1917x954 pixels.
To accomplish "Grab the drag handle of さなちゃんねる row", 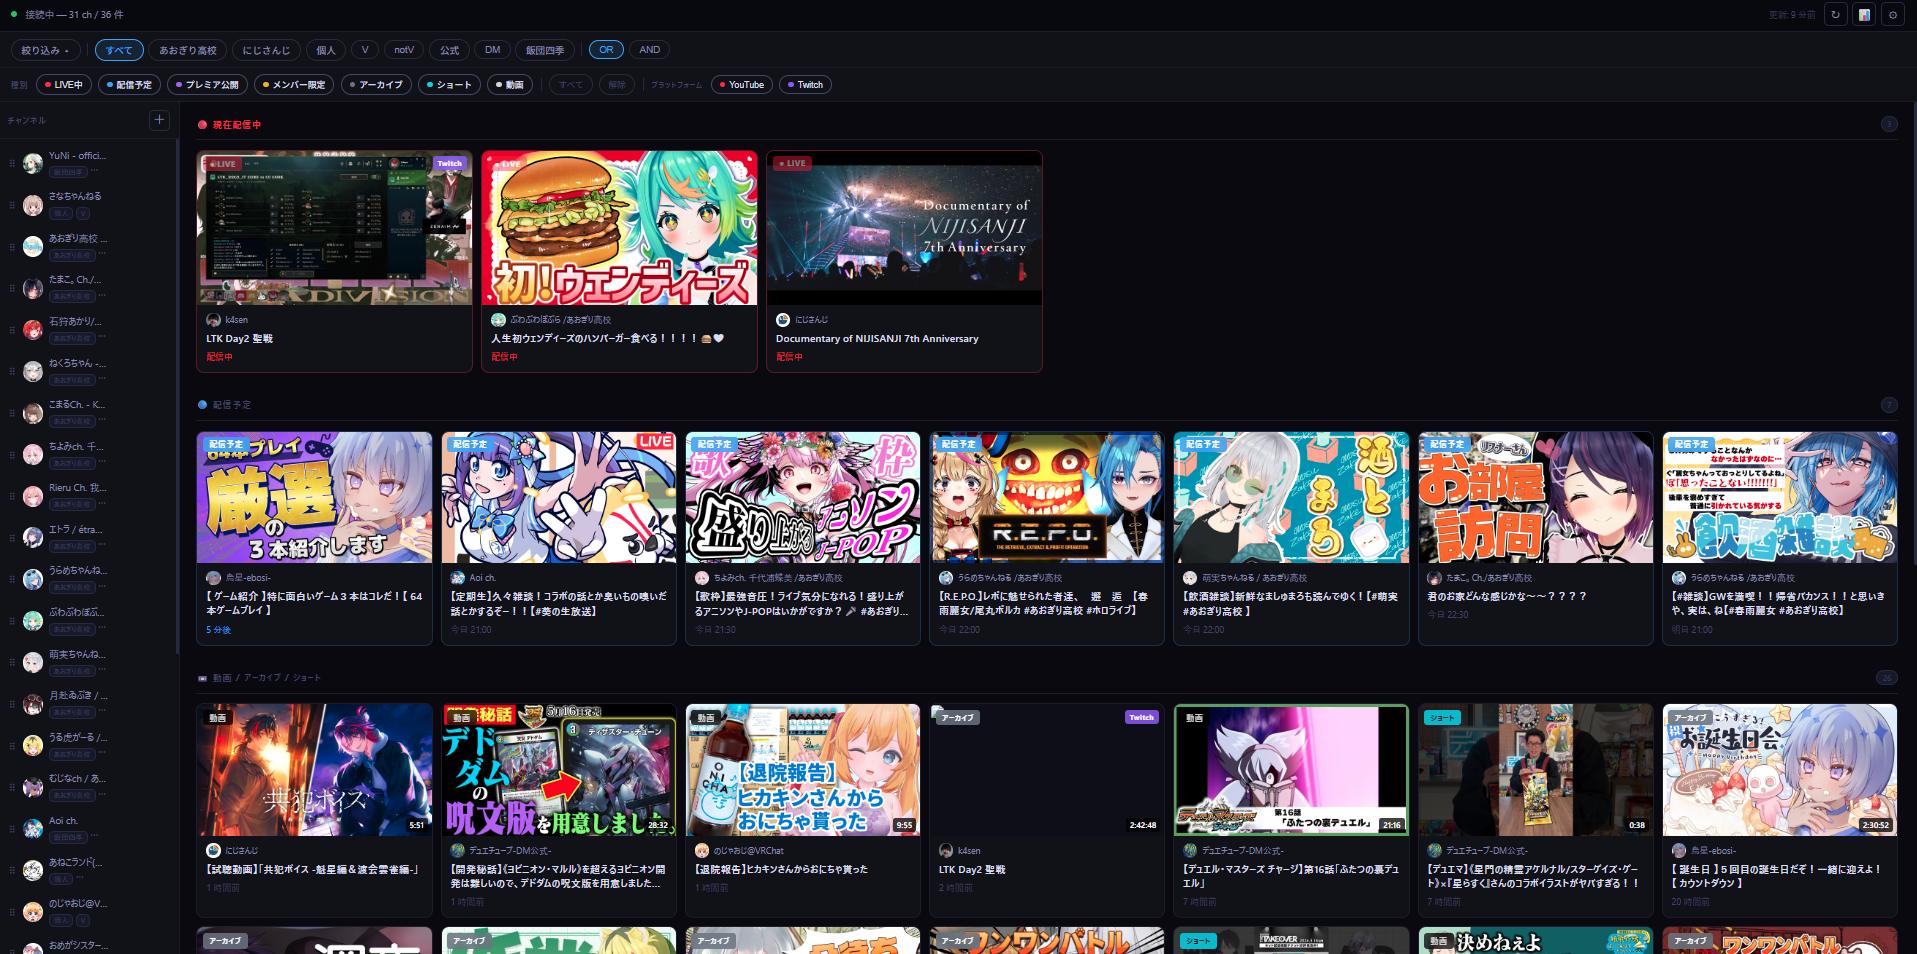I will pos(12,205).
